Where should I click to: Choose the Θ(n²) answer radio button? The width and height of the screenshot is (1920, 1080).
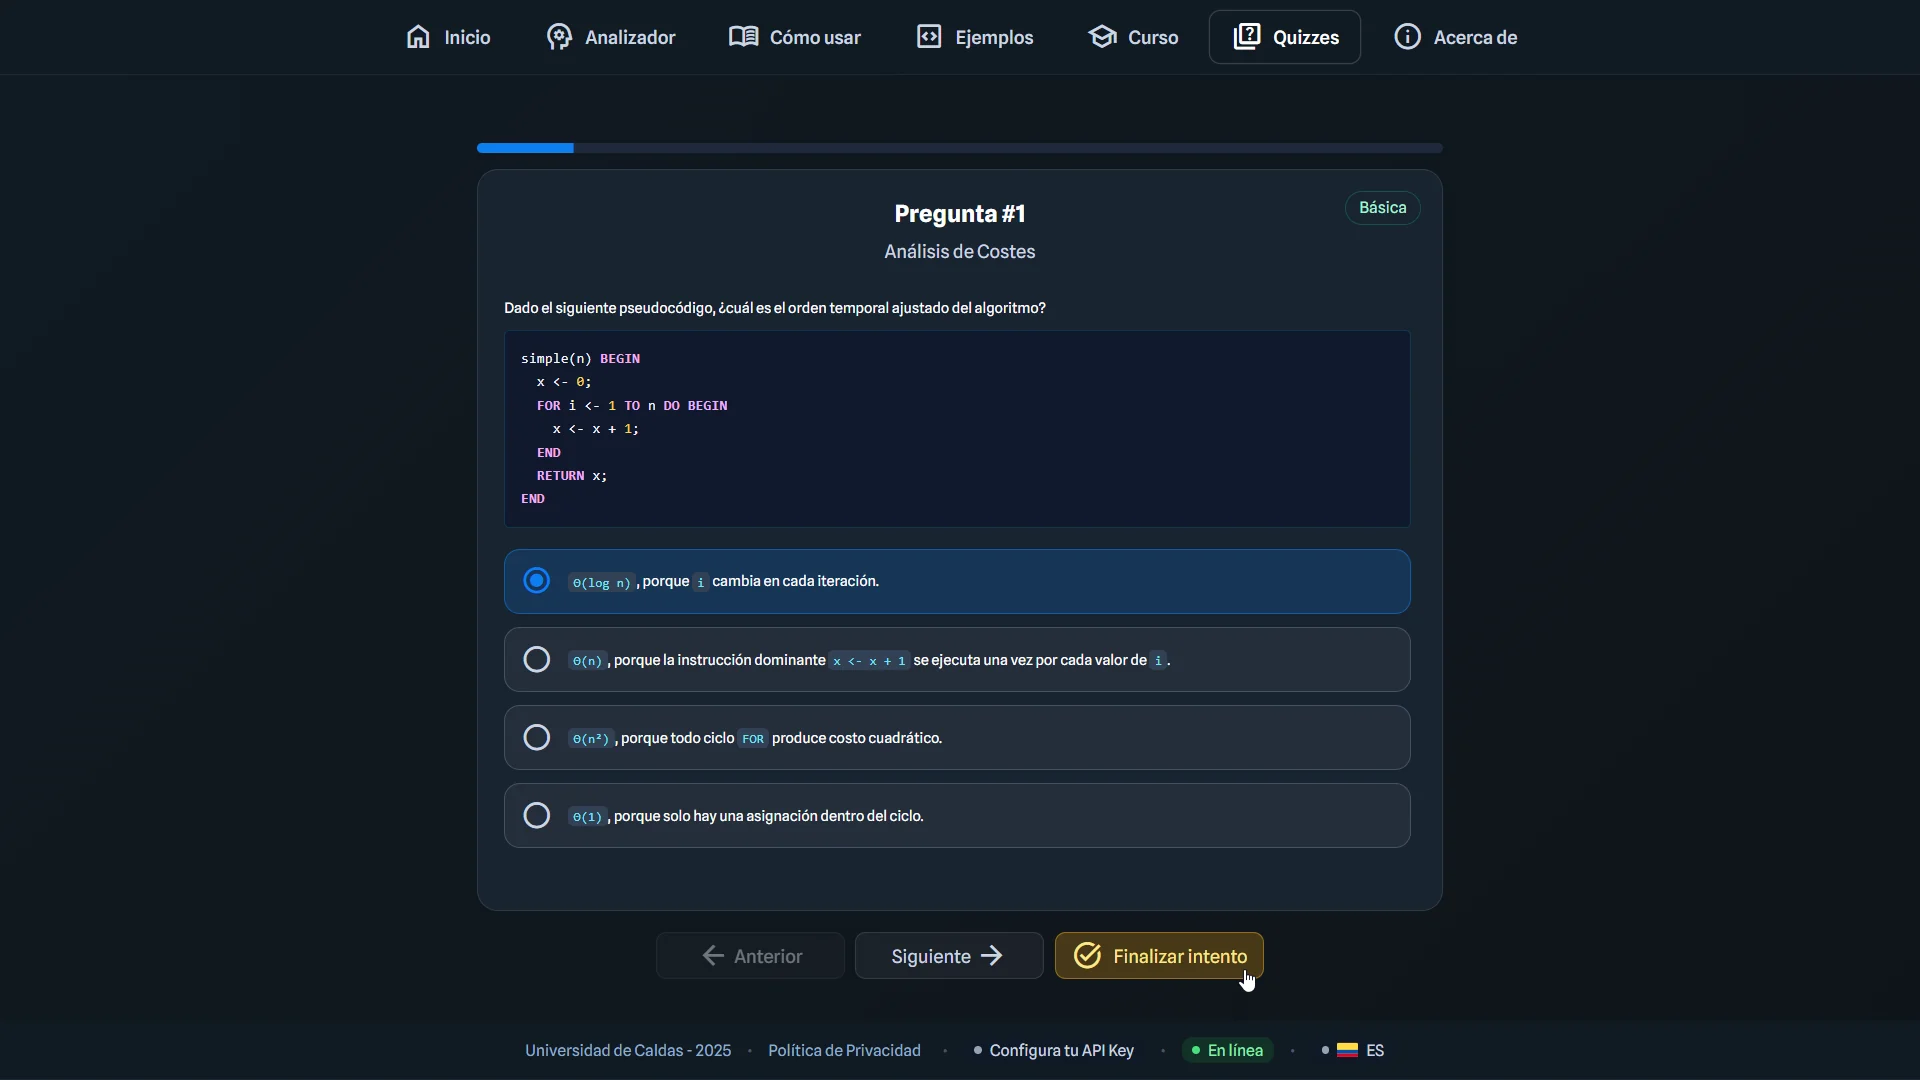[537, 738]
